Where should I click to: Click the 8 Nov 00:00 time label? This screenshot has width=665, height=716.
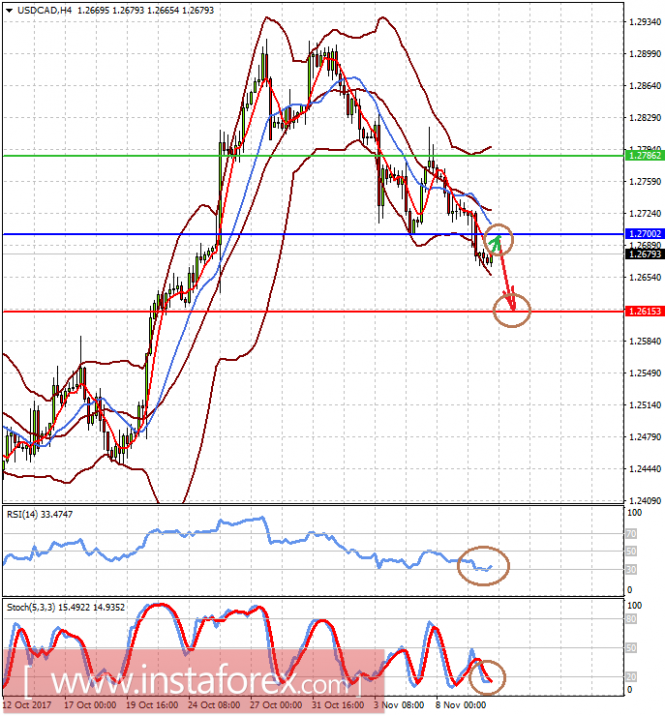(x=460, y=704)
